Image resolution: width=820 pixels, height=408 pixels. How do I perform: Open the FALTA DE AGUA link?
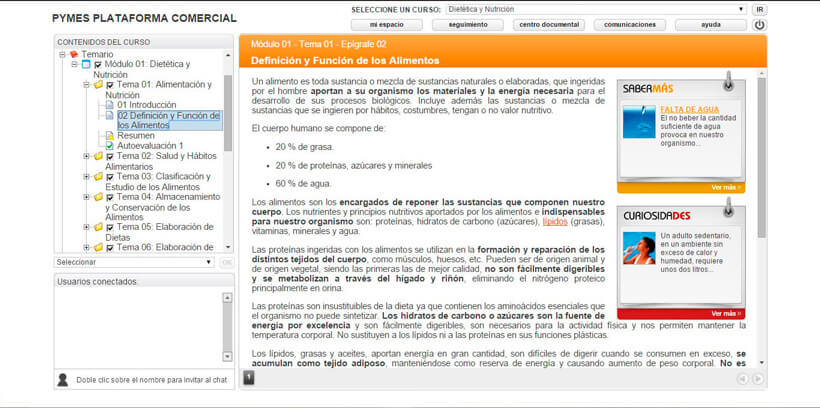[x=690, y=110]
